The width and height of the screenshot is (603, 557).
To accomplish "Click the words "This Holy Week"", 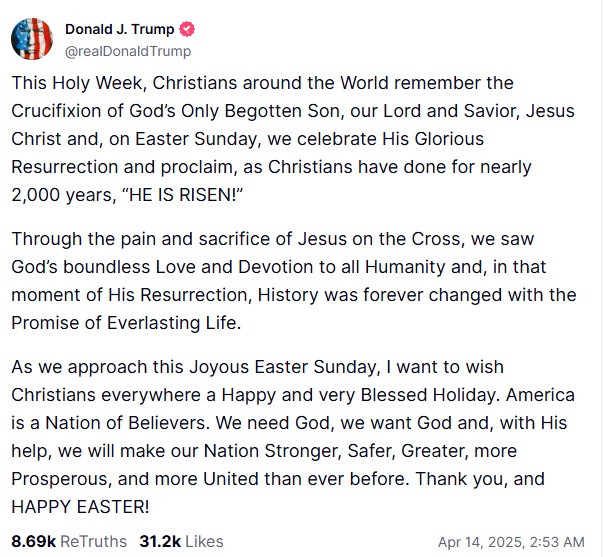I will tap(79, 83).
